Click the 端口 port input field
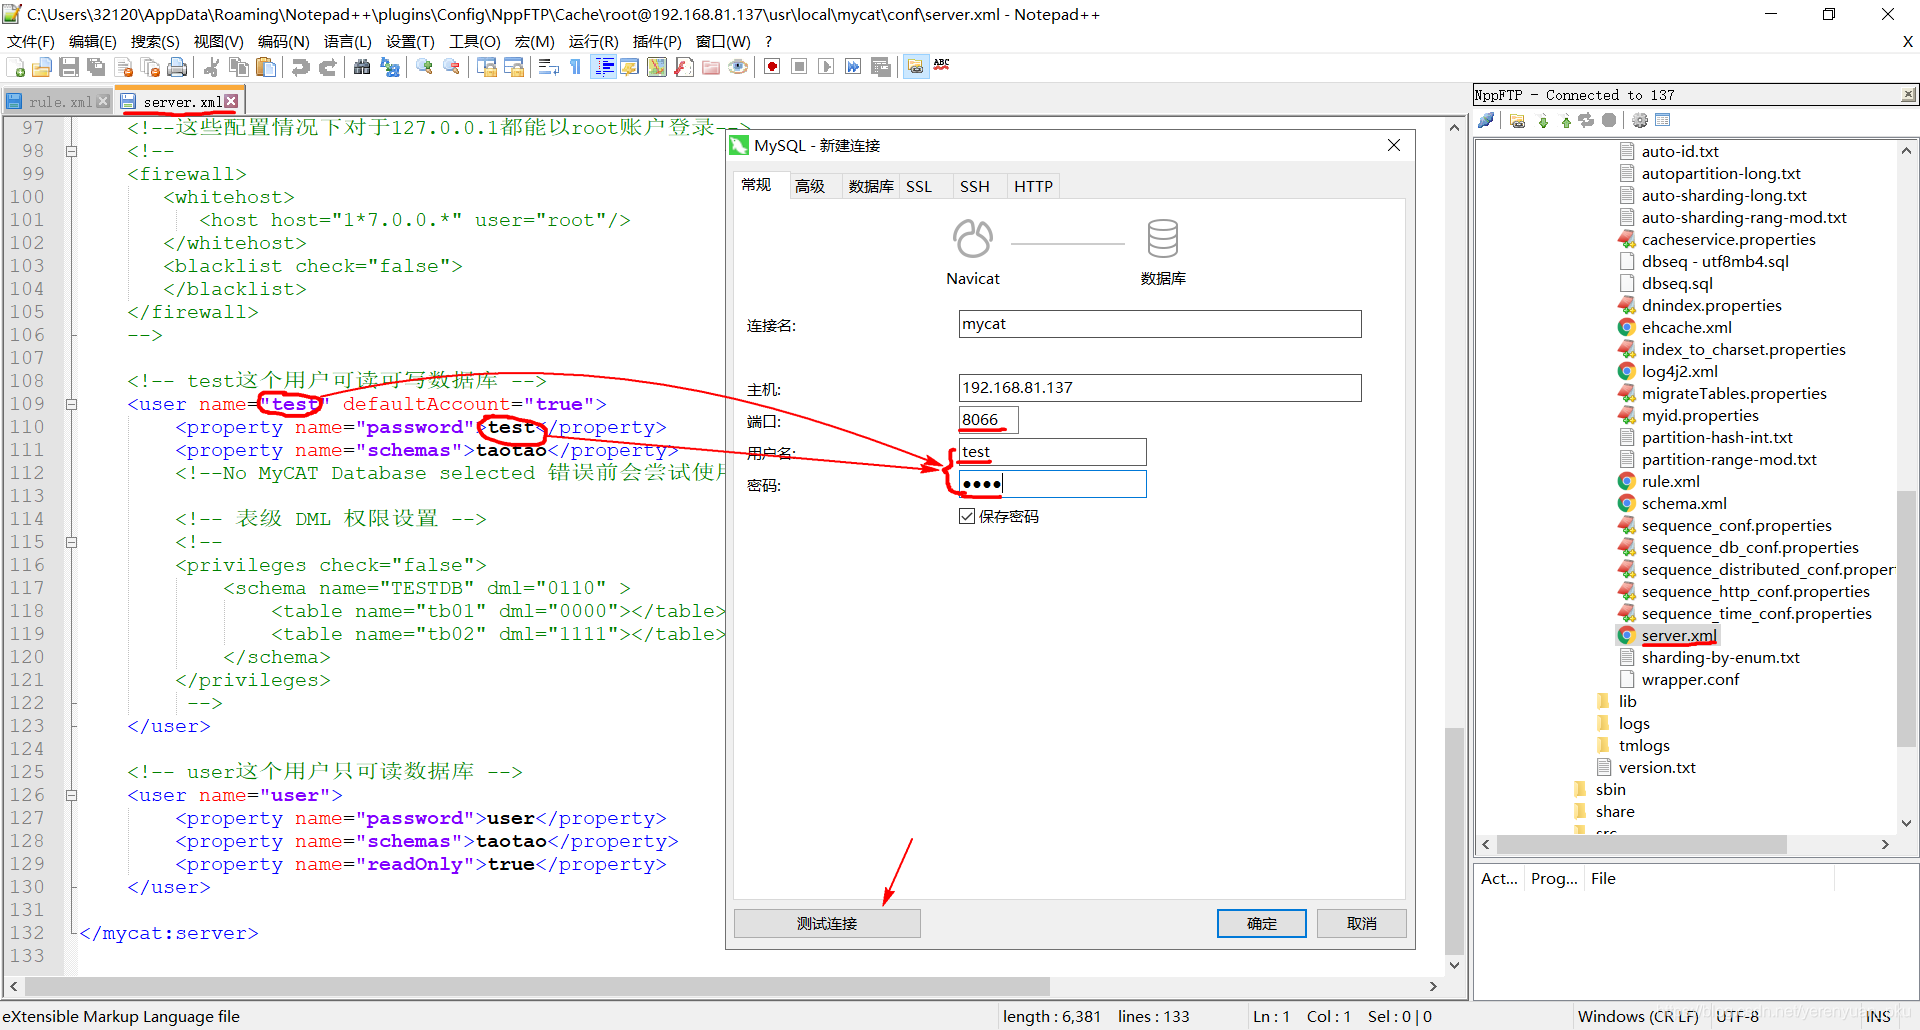The height and width of the screenshot is (1030, 1920). click(988, 420)
